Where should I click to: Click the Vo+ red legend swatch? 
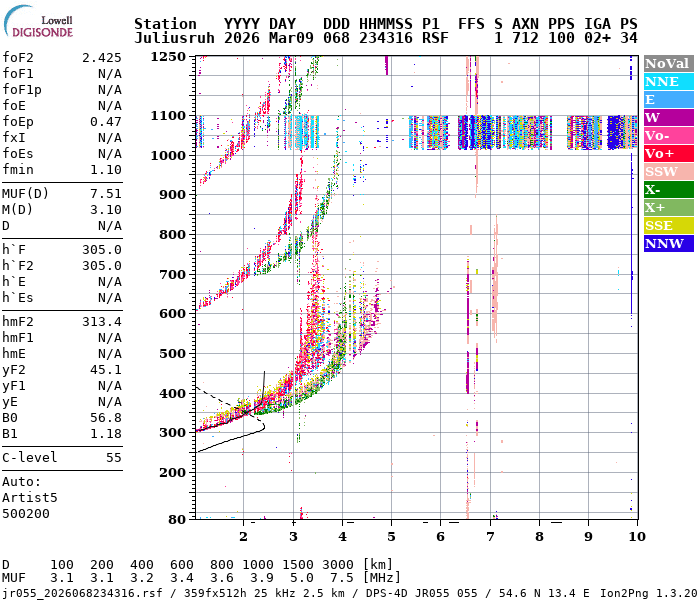click(x=667, y=153)
